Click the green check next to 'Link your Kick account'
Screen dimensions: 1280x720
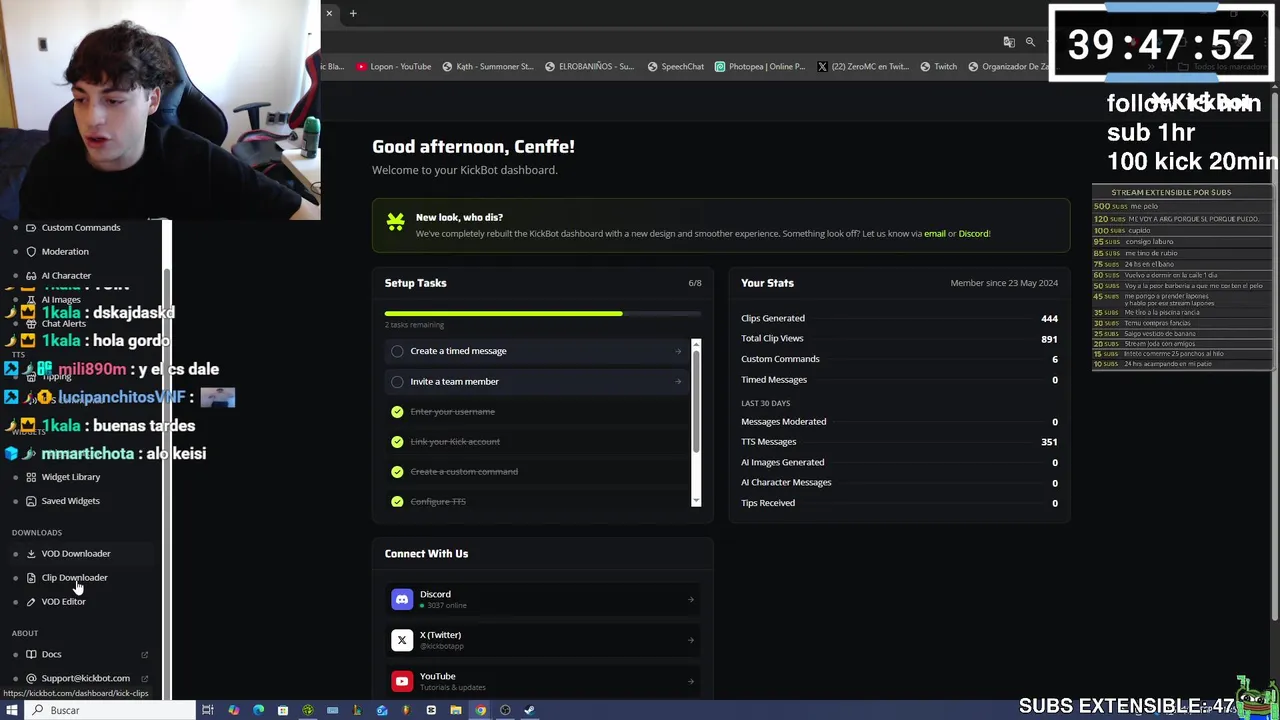[x=397, y=441]
